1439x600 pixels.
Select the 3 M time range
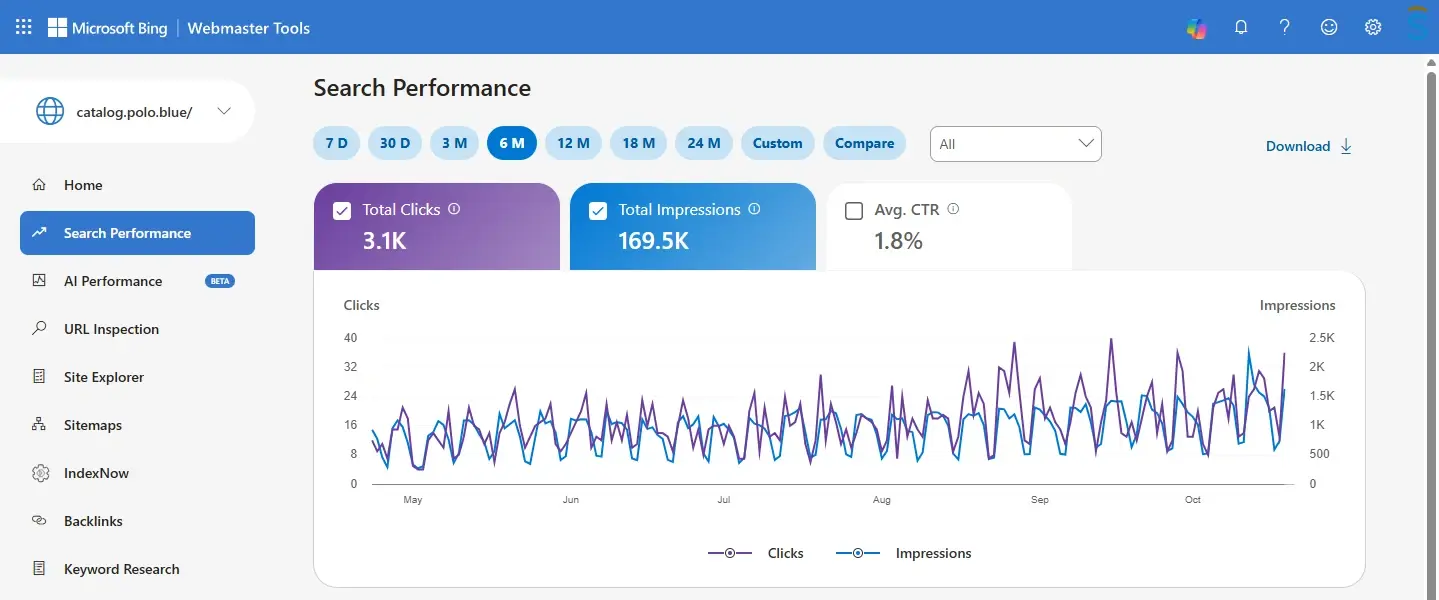point(454,143)
